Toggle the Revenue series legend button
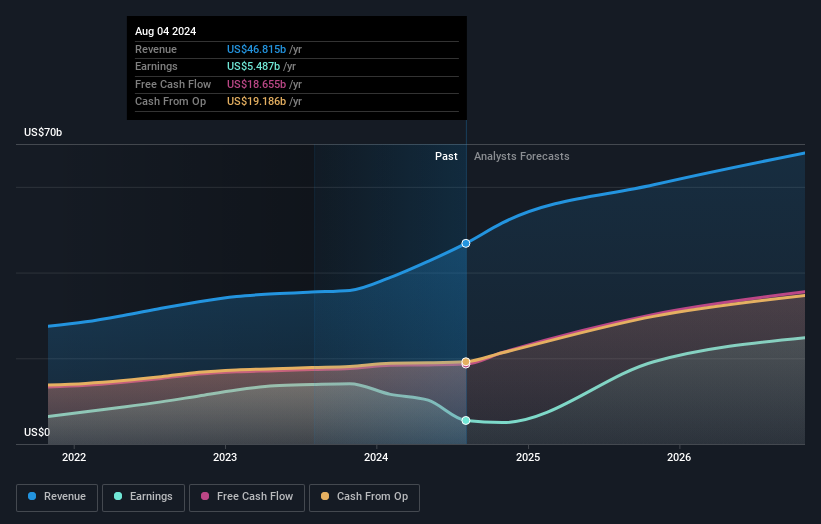 pos(57,497)
